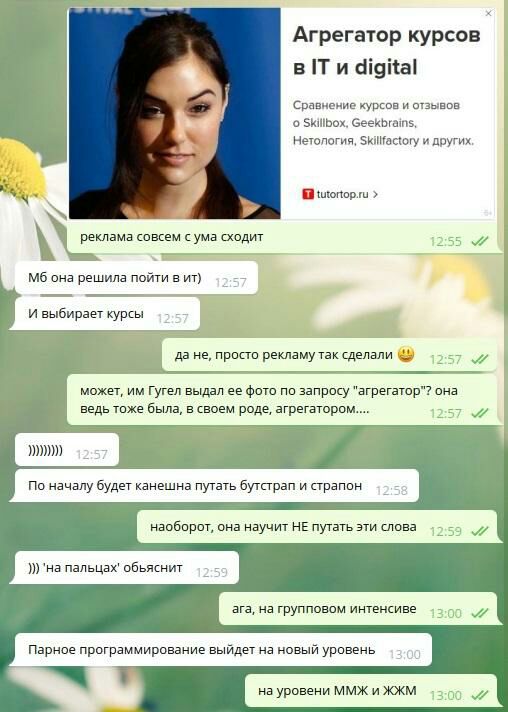Click the chevron next to tutortop.ru
The width and height of the screenshot is (508, 712).
pyautogui.click(x=375, y=194)
